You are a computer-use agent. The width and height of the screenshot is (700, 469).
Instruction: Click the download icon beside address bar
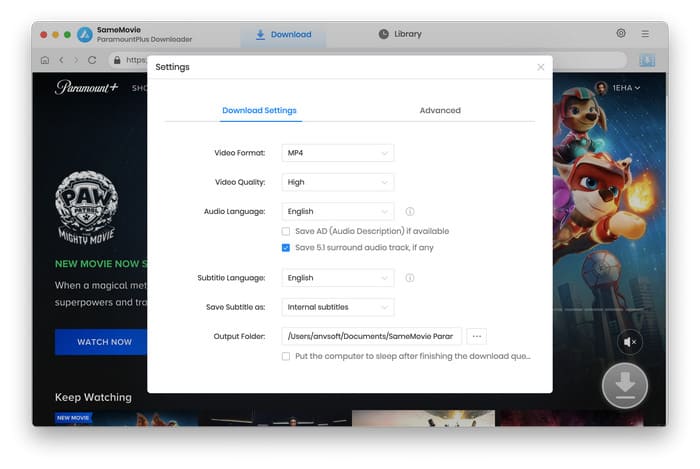point(647,60)
